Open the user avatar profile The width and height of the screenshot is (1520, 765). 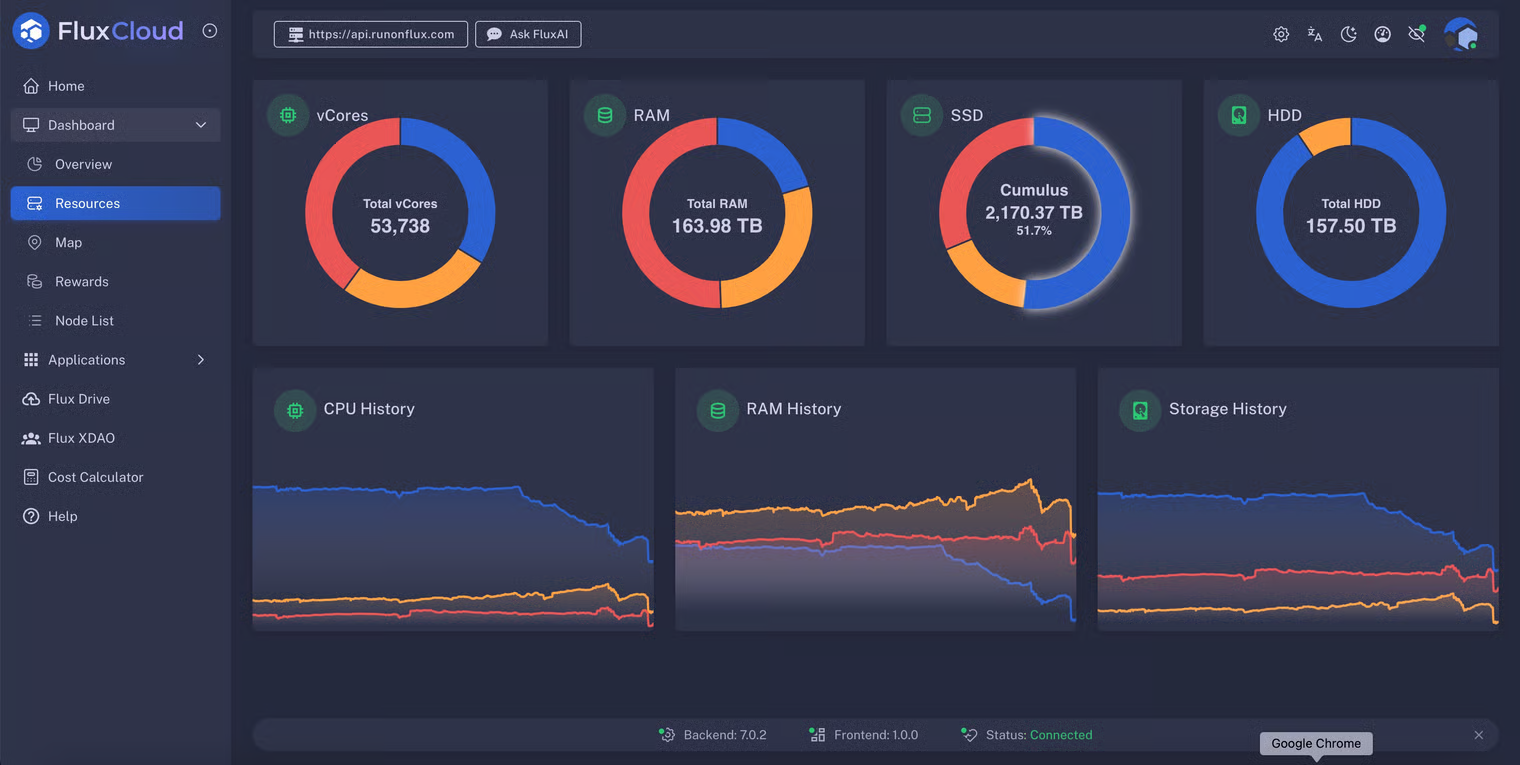point(1461,34)
